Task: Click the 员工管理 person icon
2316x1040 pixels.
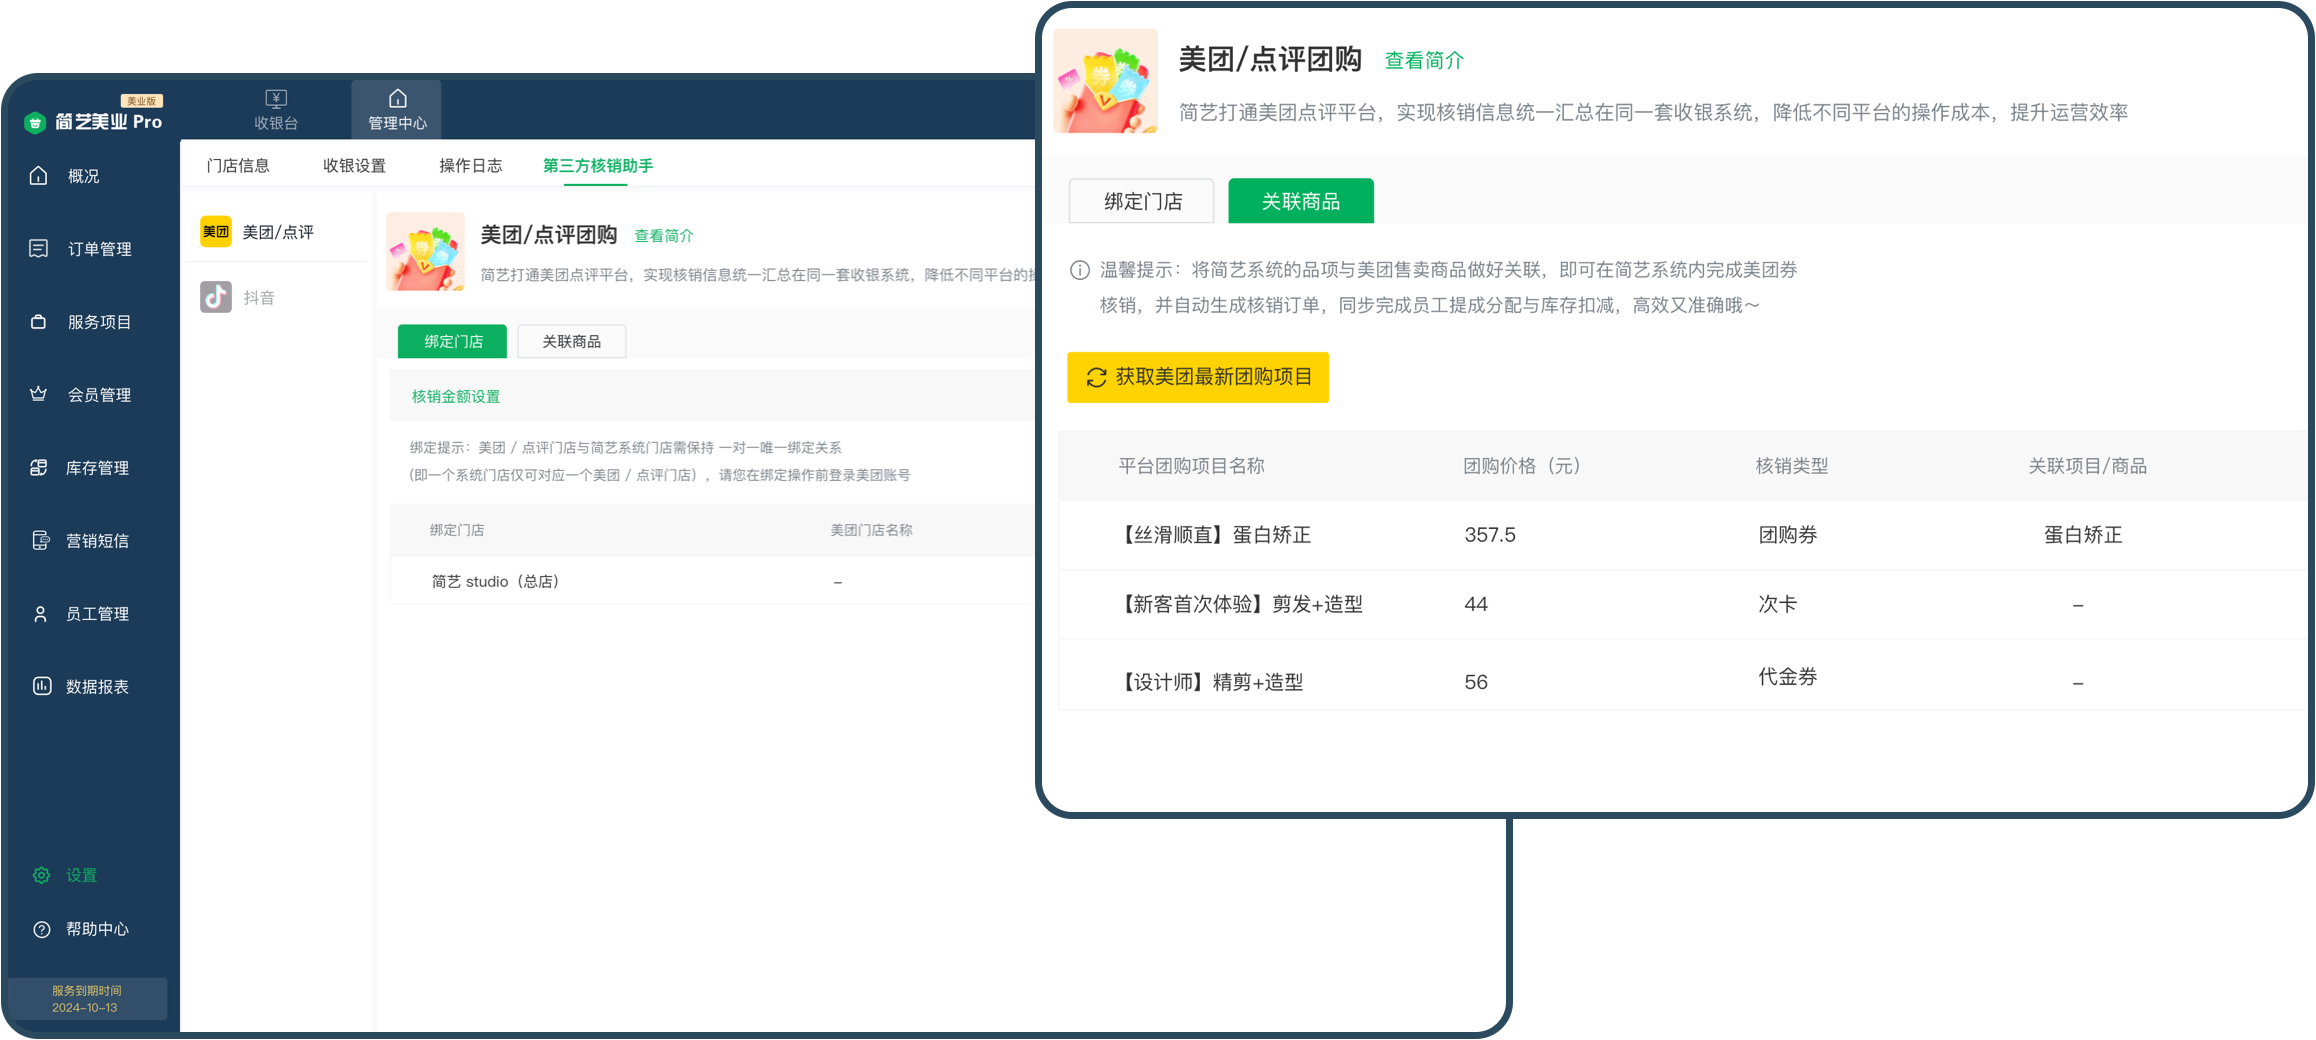Action: coord(40,614)
